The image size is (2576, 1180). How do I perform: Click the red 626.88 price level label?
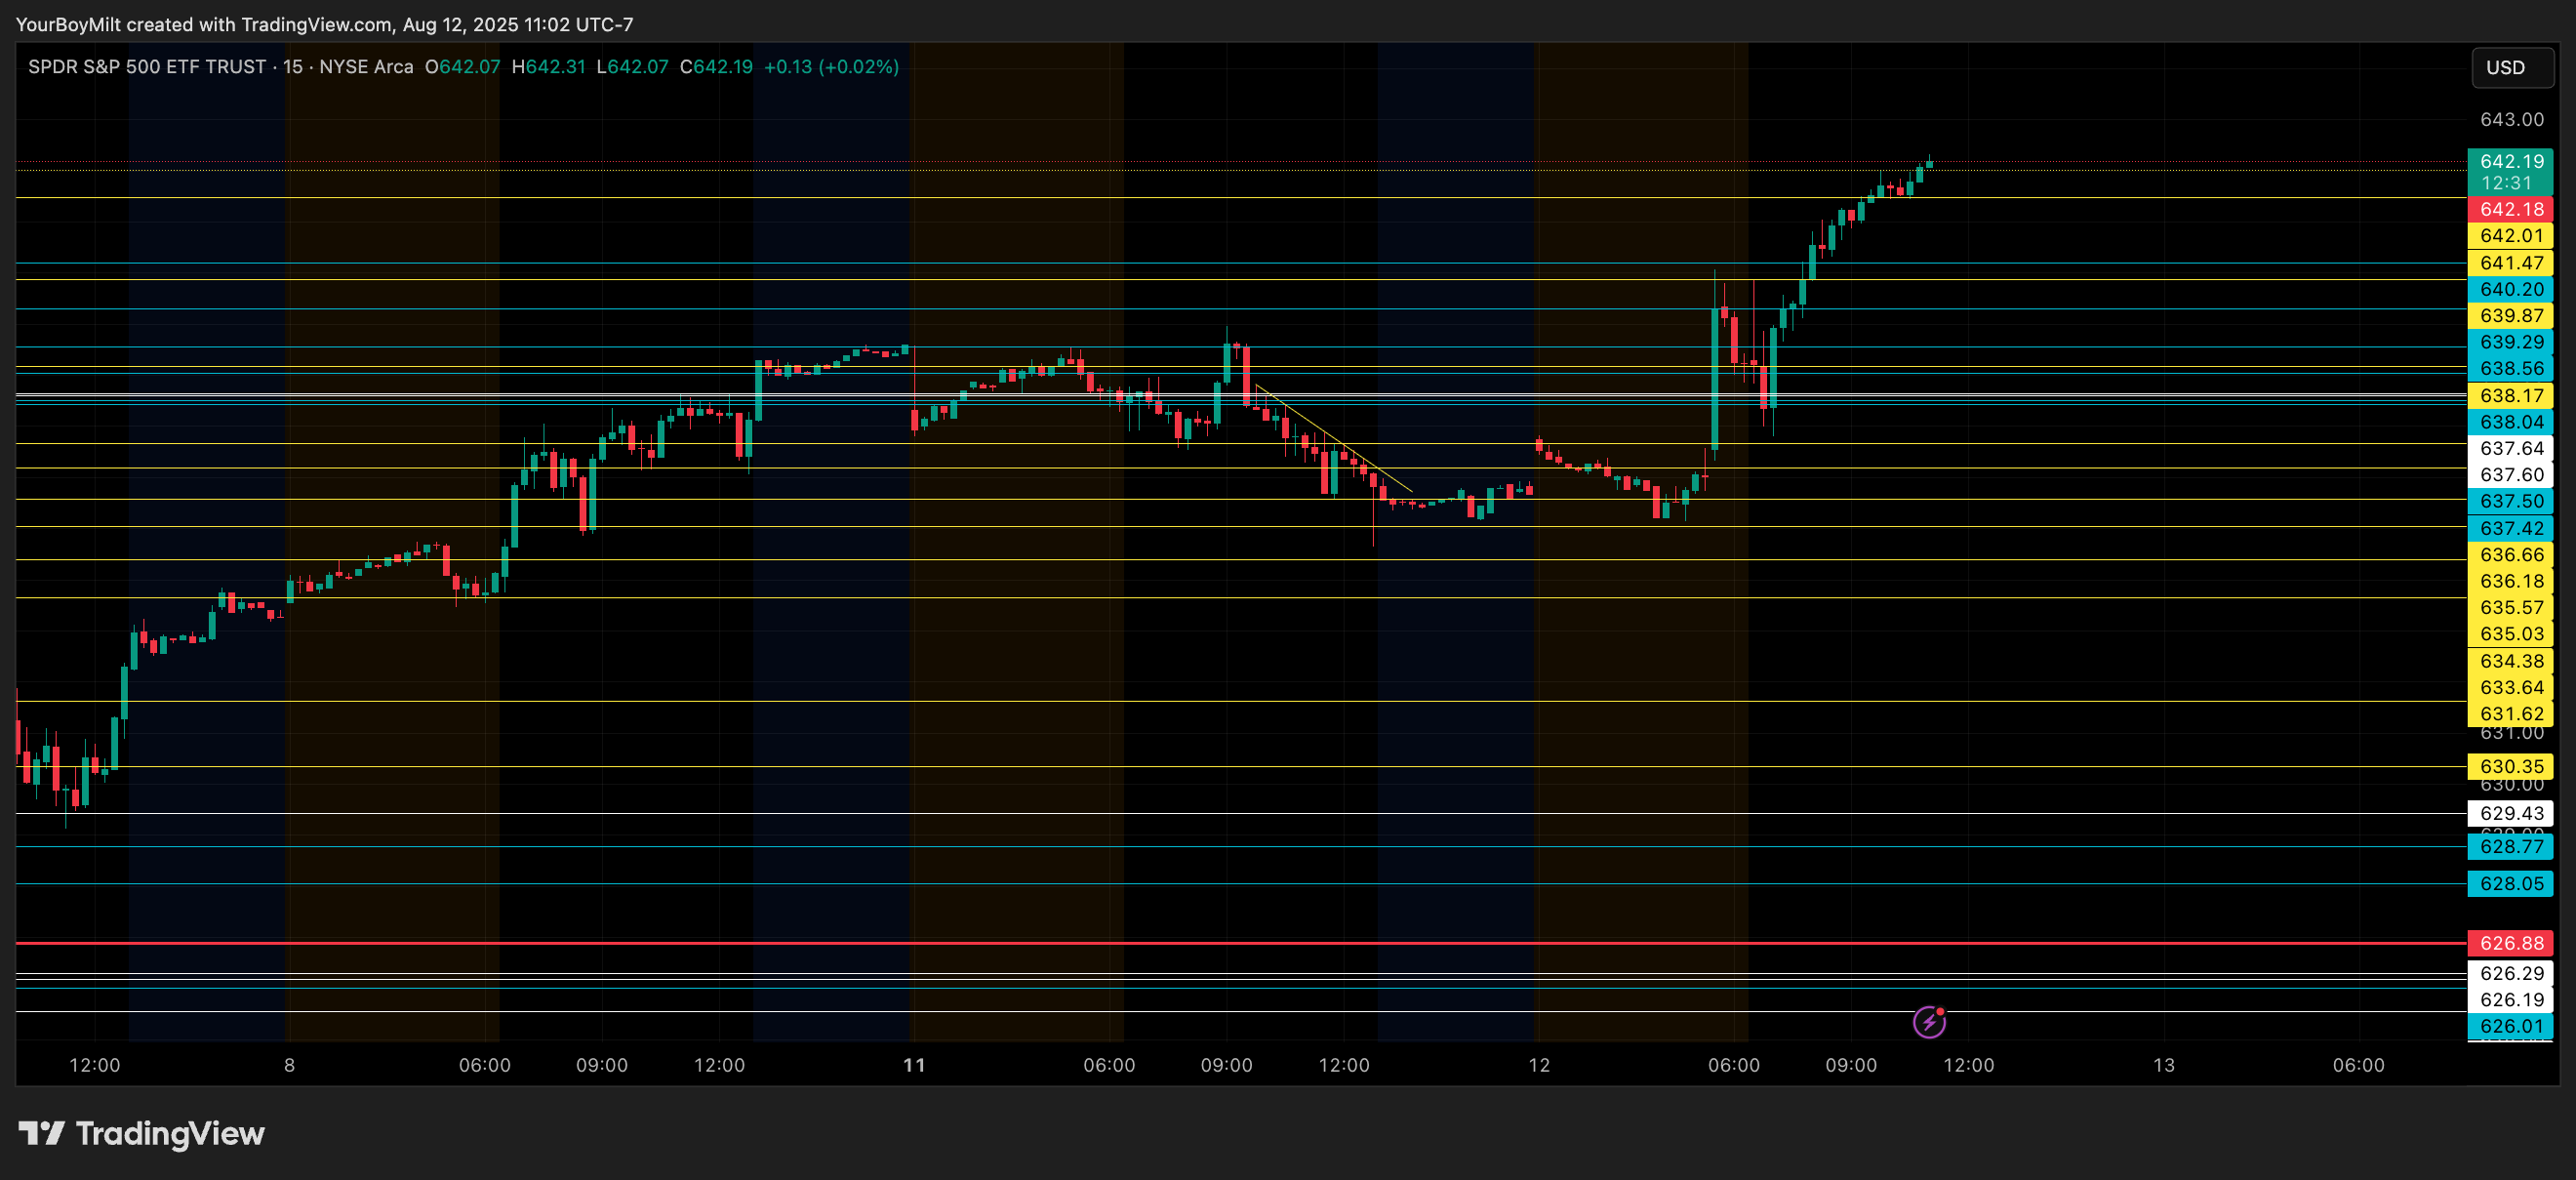tap(2510, 943)
